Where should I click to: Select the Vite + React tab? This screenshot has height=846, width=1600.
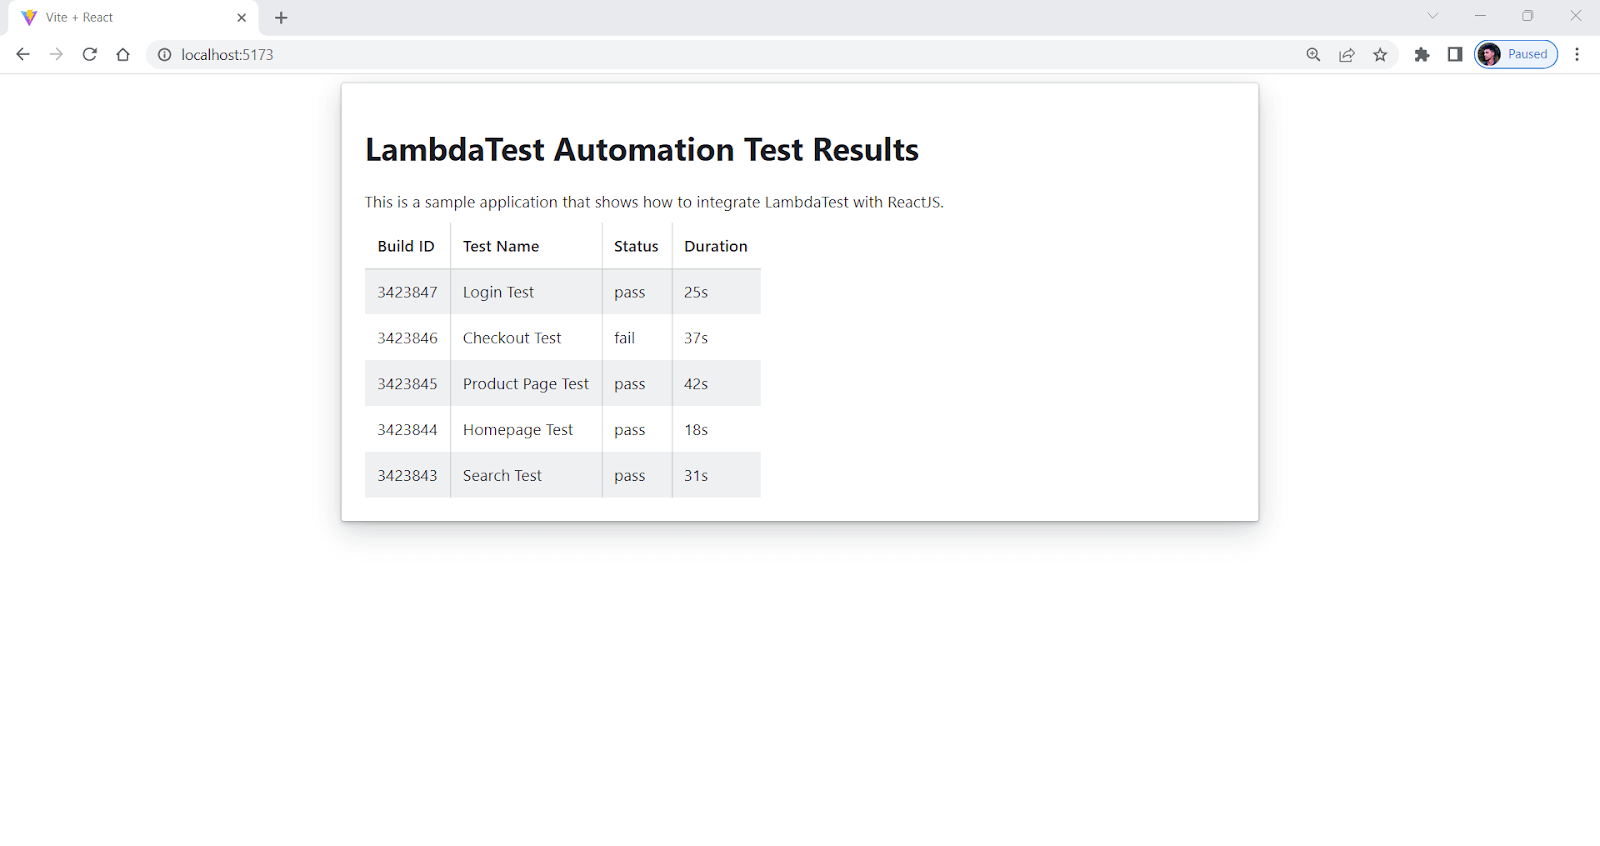coord(120,18)
